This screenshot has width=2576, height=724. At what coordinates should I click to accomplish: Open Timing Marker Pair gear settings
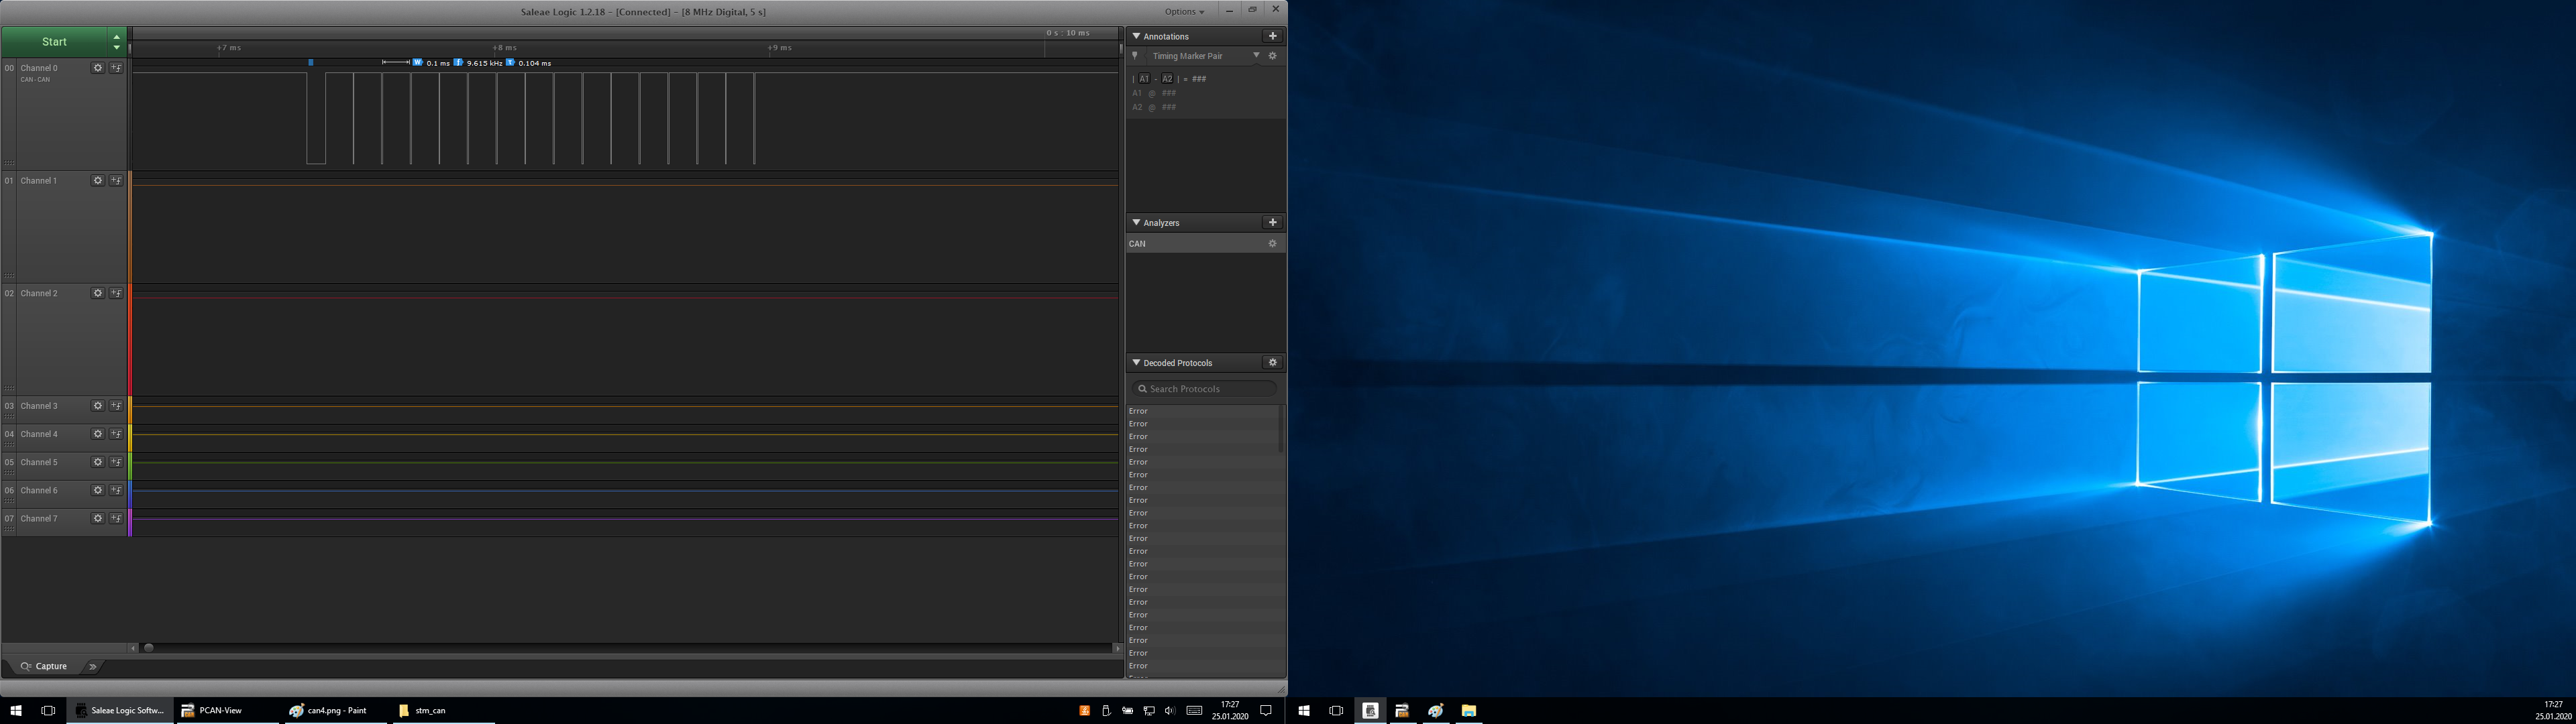point(1272,56)
